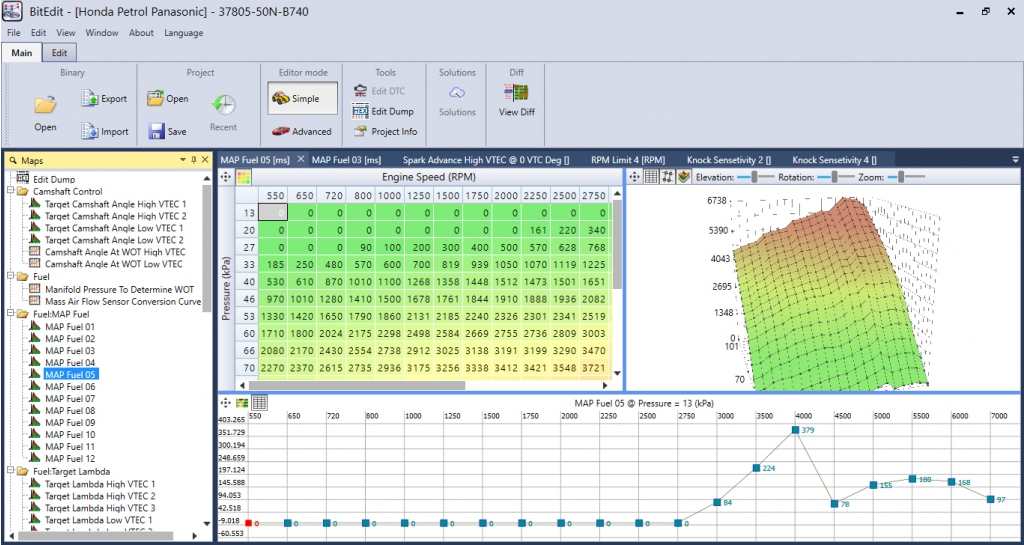
Task: Select Simple editor mode
Action: coord(302,99)
